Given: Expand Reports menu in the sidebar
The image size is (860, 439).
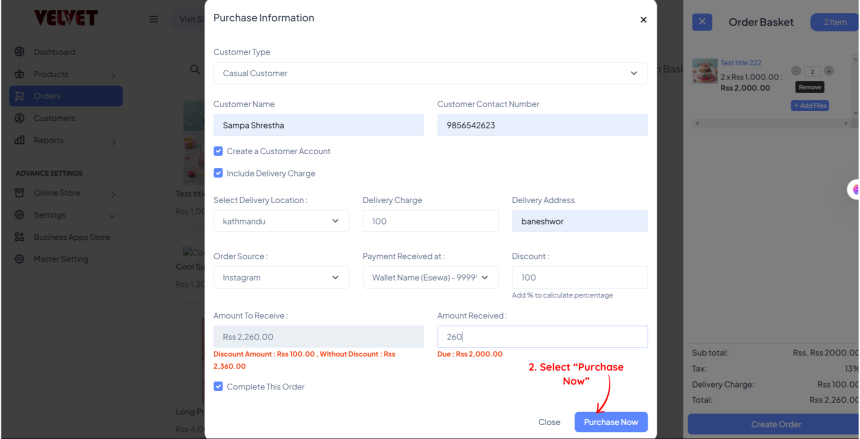Looking at the screenshot, I should coord(65,140).
